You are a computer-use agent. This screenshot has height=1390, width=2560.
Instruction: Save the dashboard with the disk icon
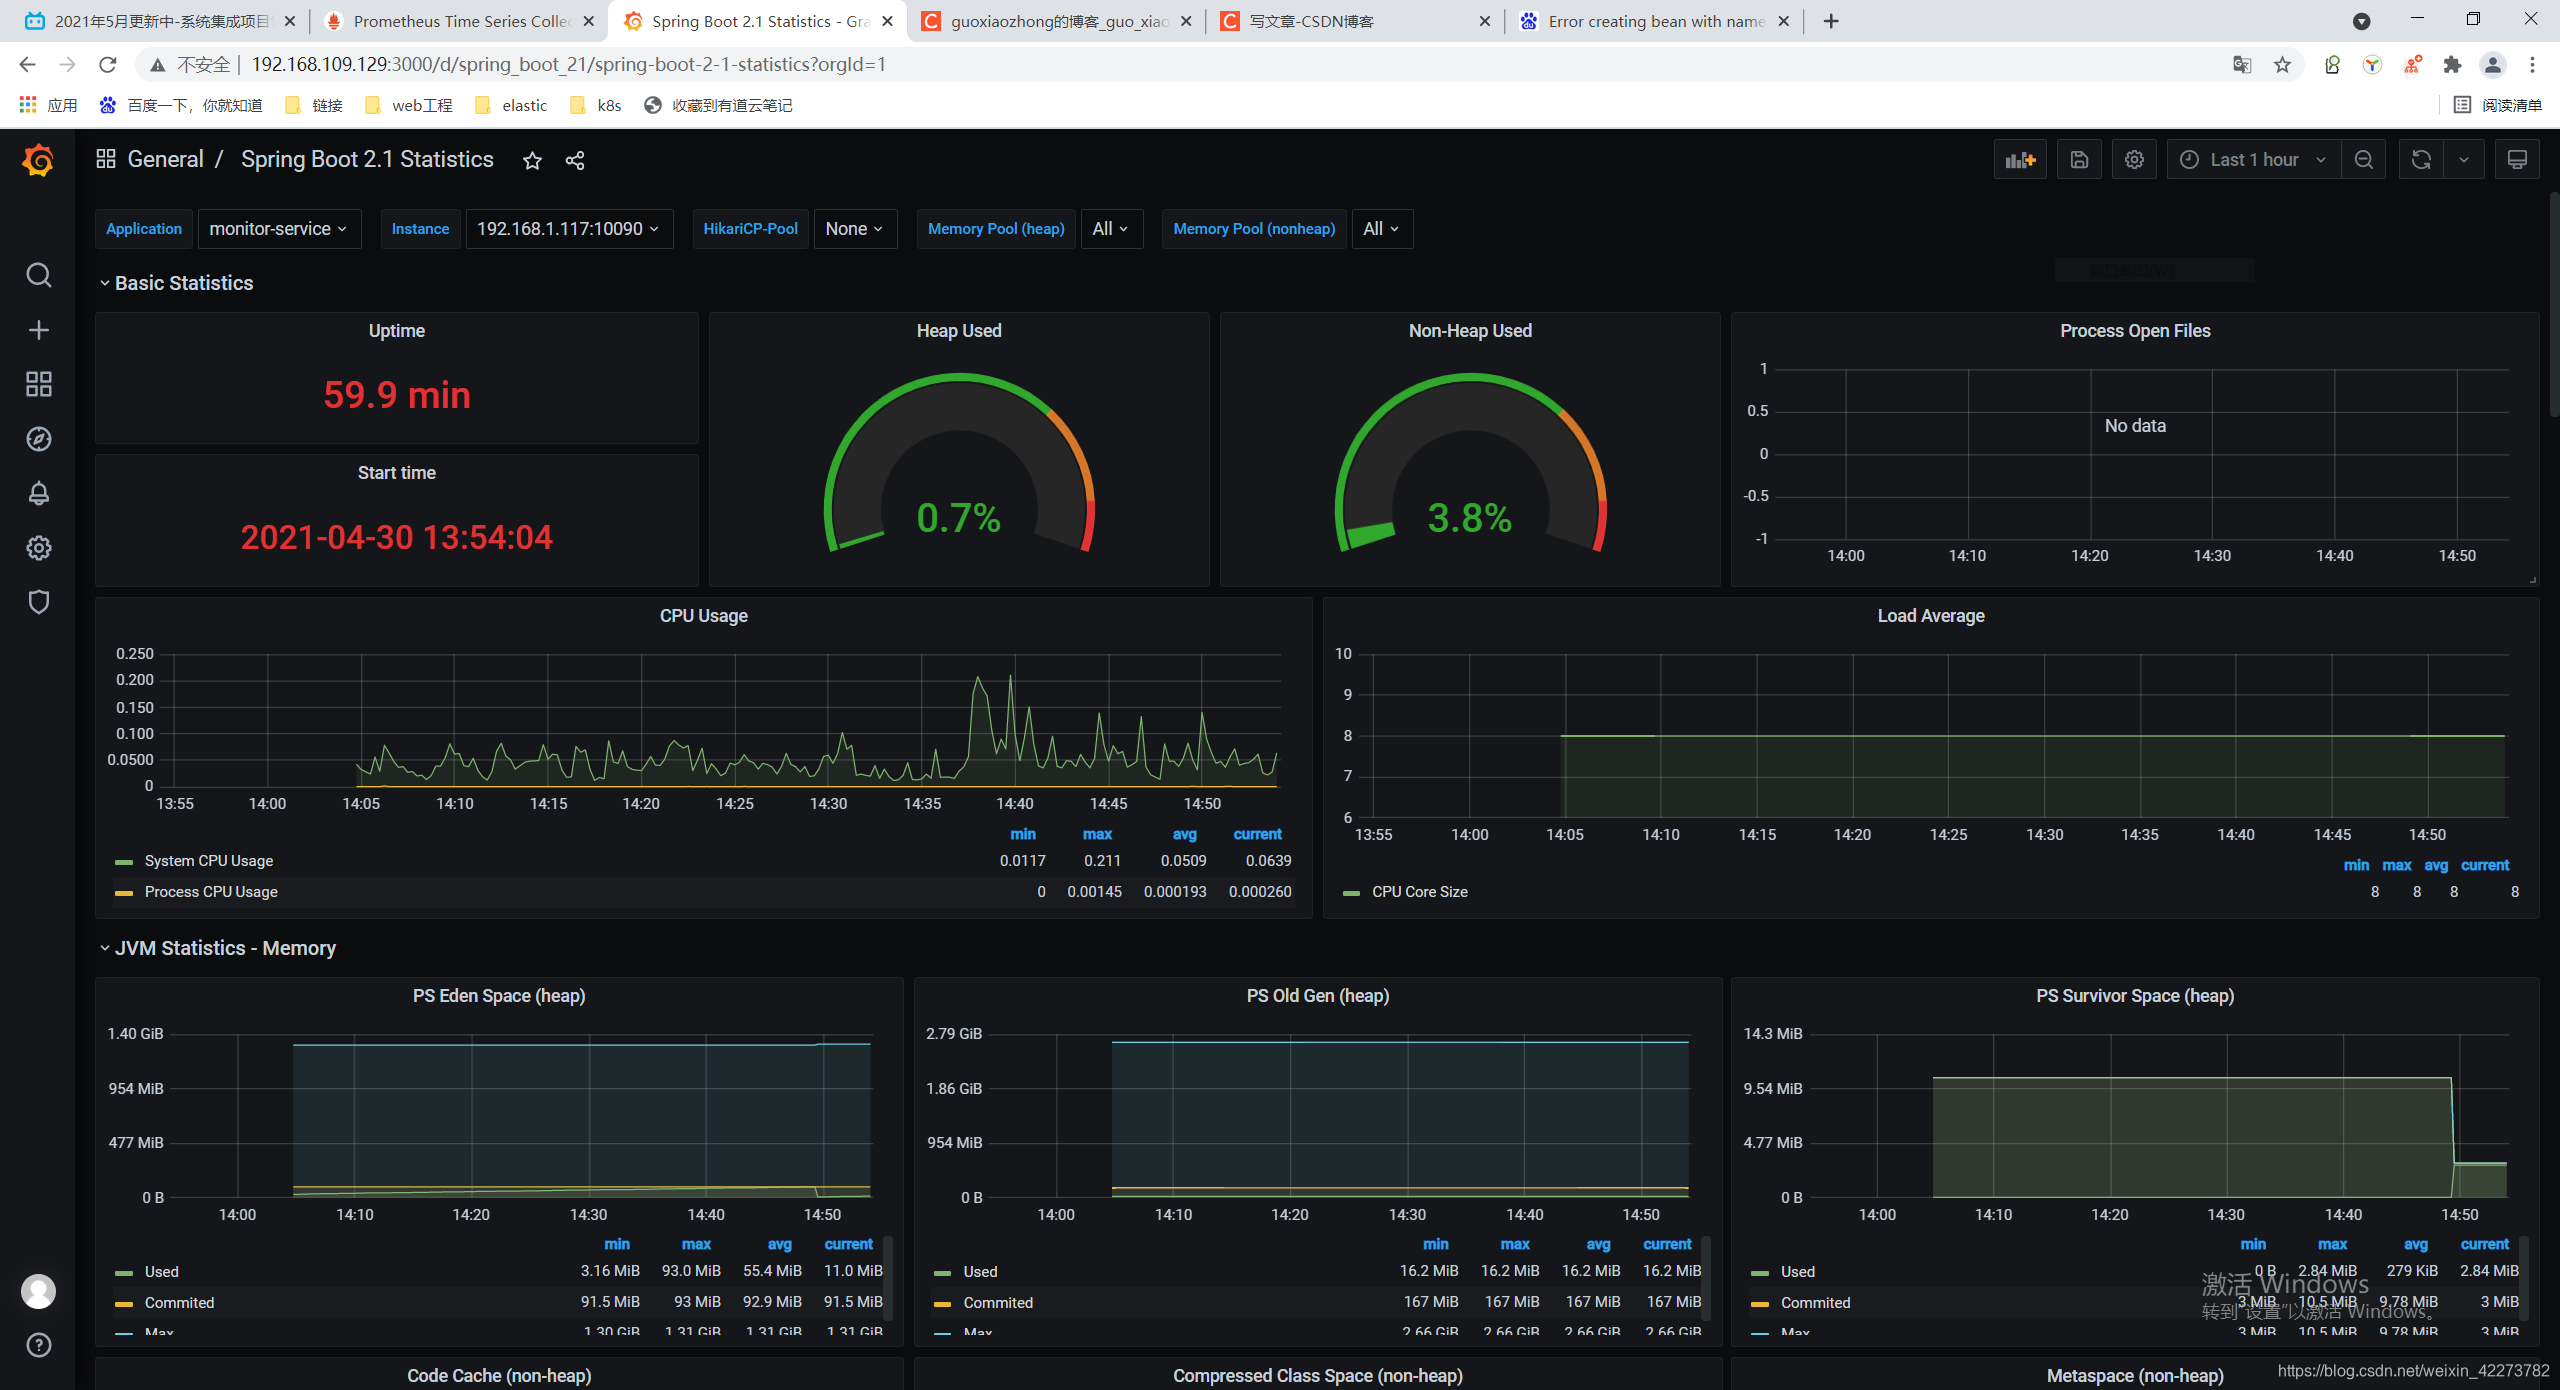tap(2079, 160)
